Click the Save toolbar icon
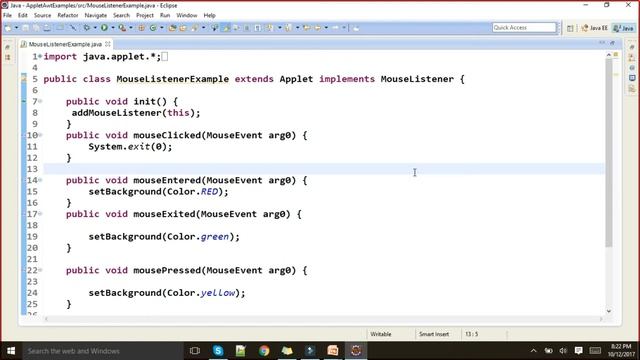Viewport: 640px width, 360px height. [26, 28]
